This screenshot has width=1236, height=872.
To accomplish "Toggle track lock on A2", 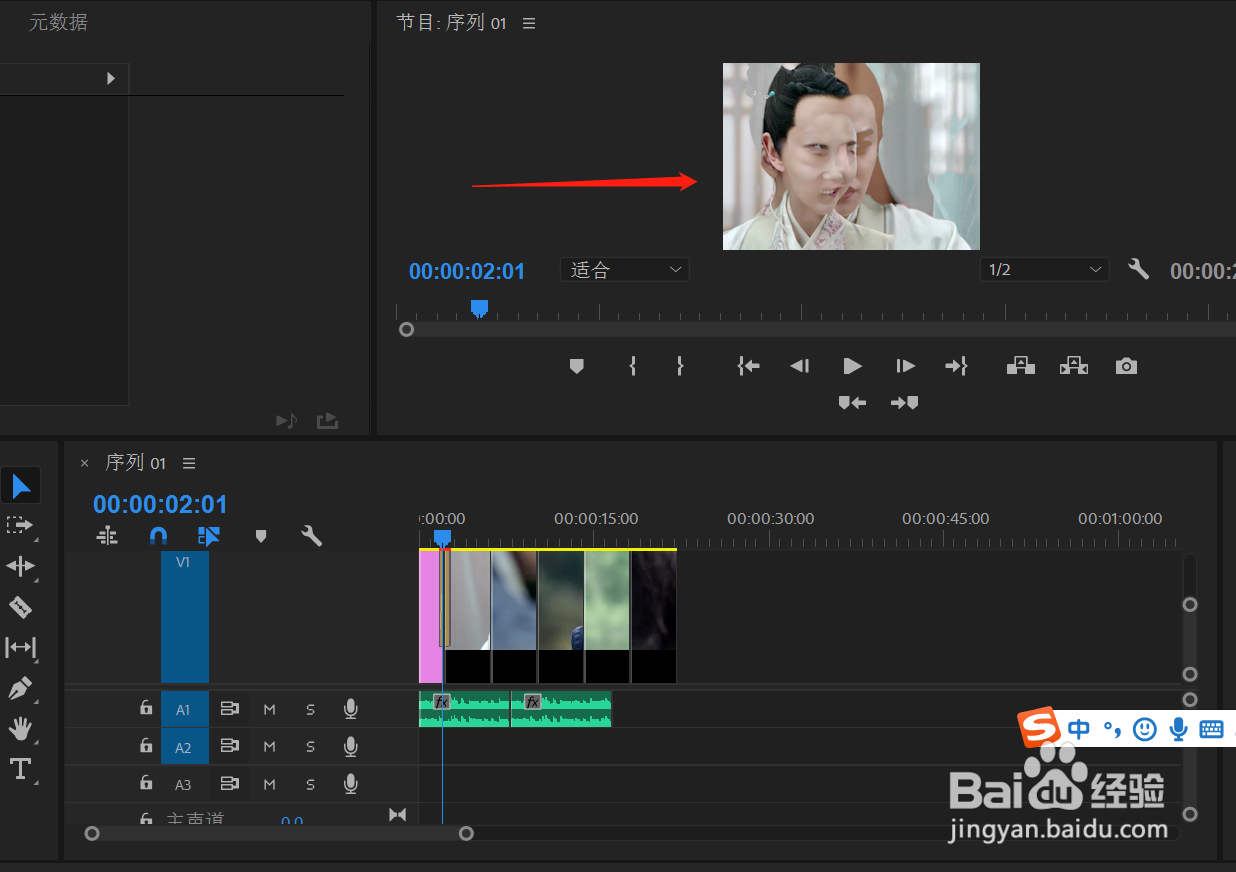I will [x=146, y=746].
